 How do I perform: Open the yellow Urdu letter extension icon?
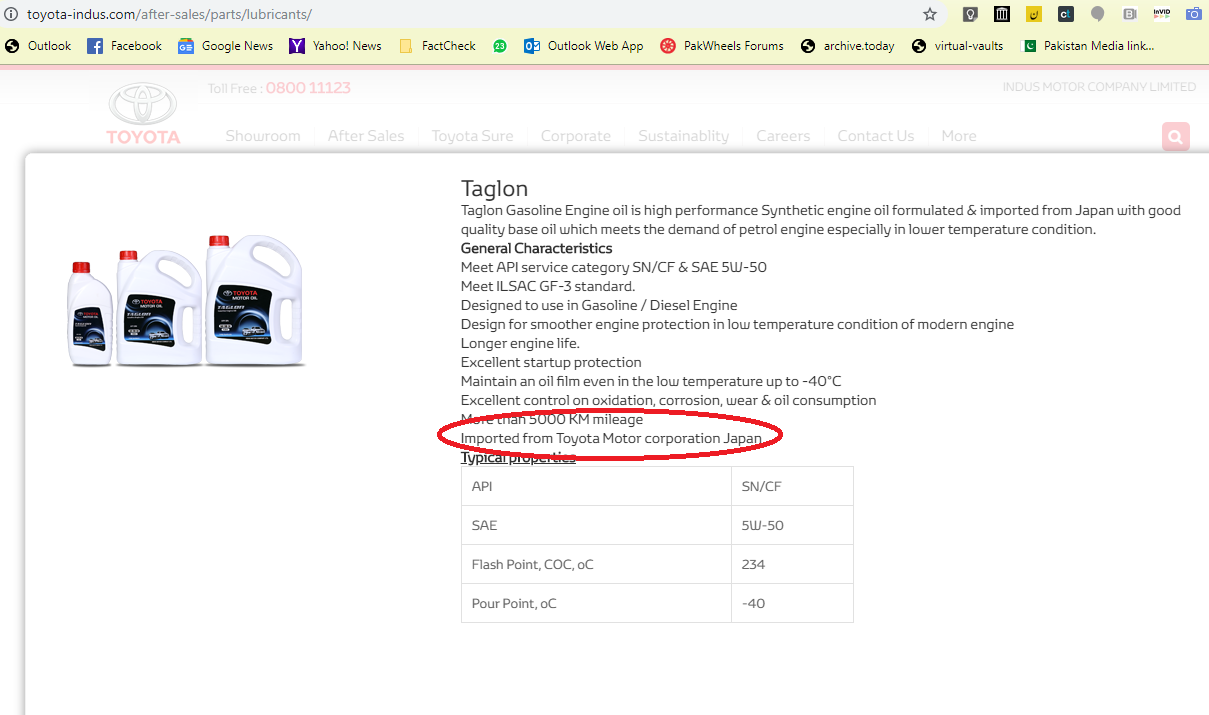1034,14
